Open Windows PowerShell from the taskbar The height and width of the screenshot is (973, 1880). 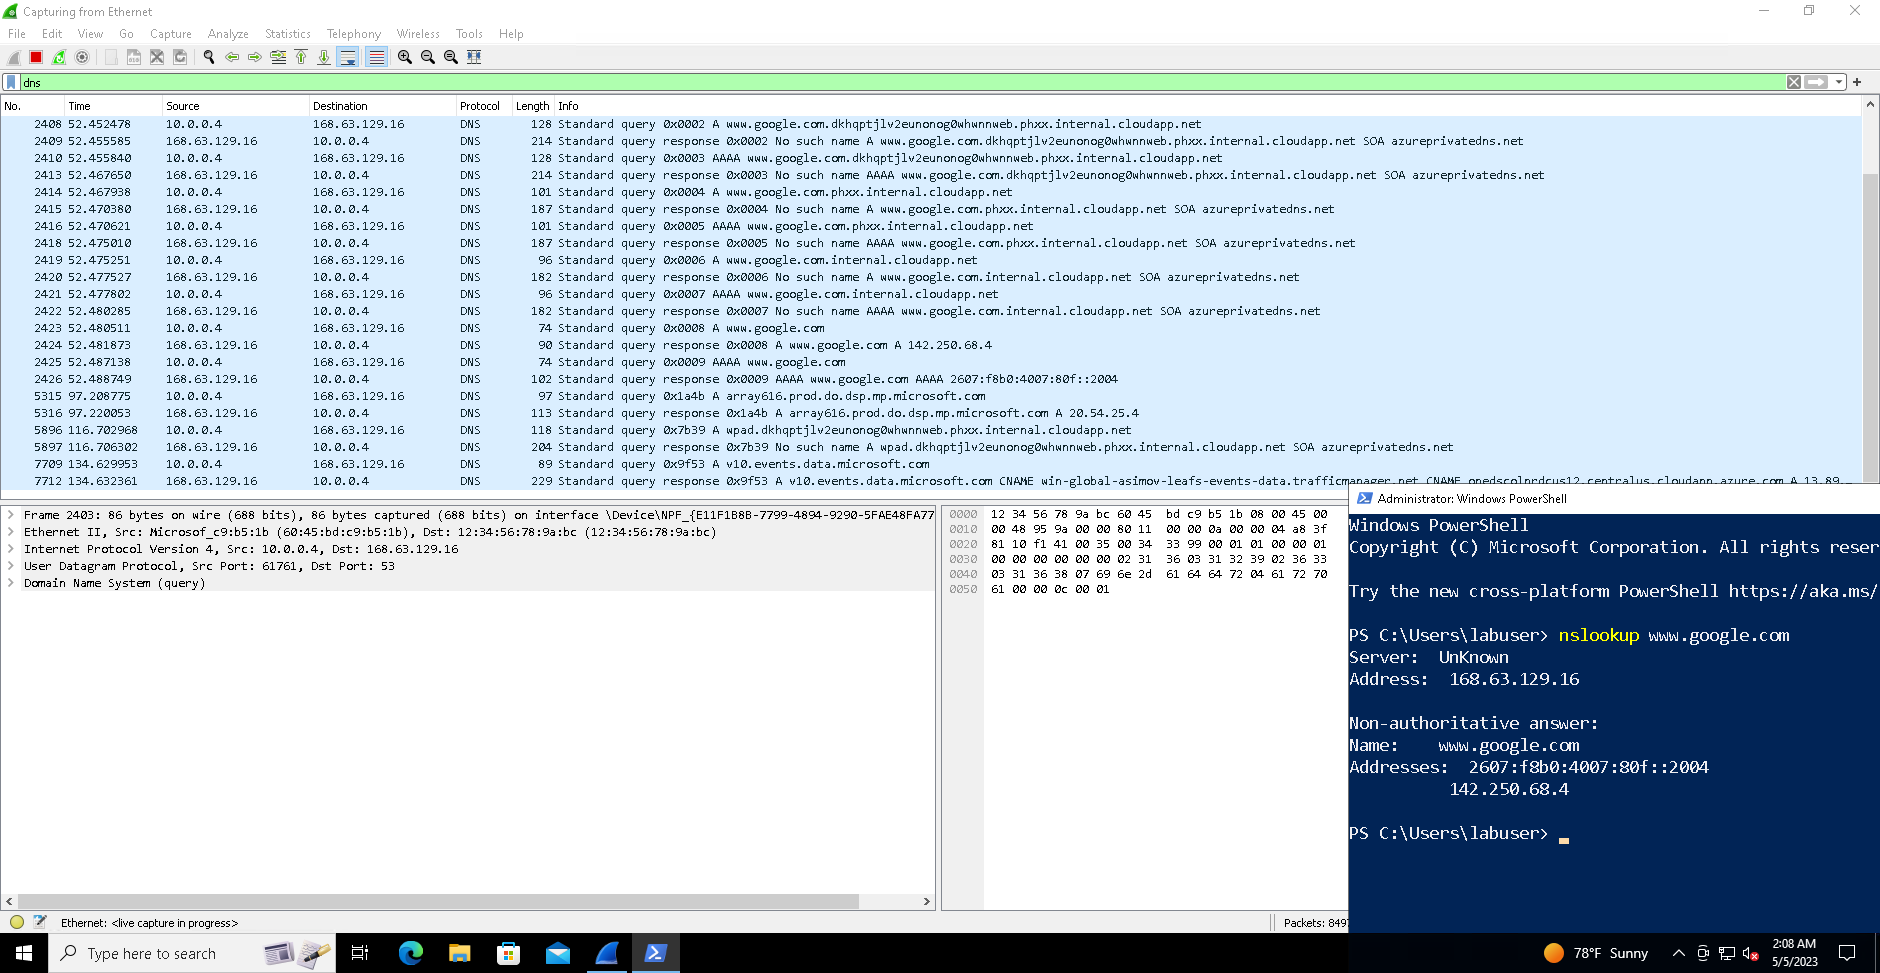click(656, 953)
